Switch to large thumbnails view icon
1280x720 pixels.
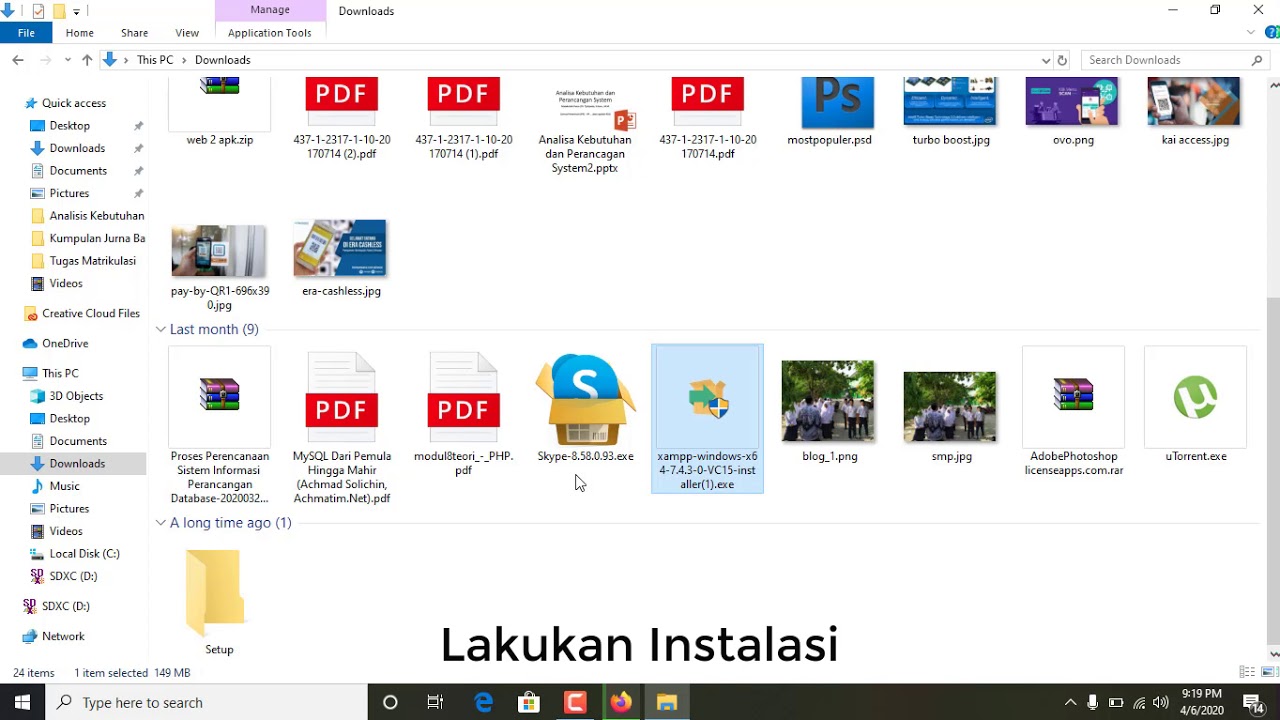(x=1269, y=672)
